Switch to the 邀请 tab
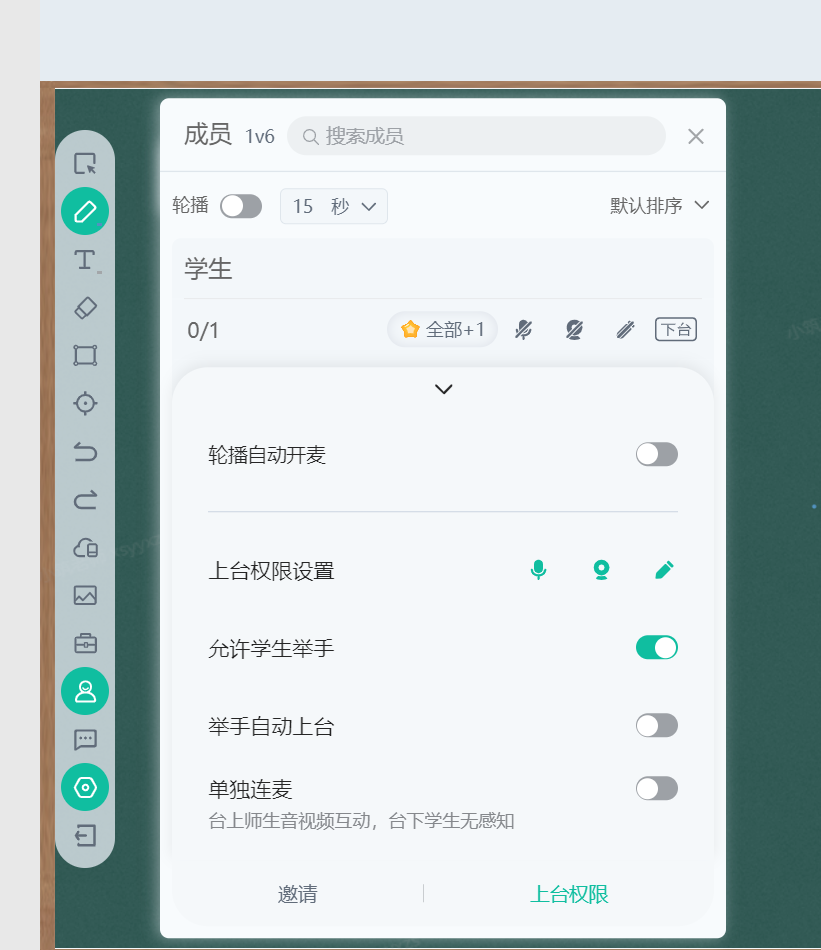Image resolution: width=821 pixels, height=950 pixels. [x=297, y=894]
